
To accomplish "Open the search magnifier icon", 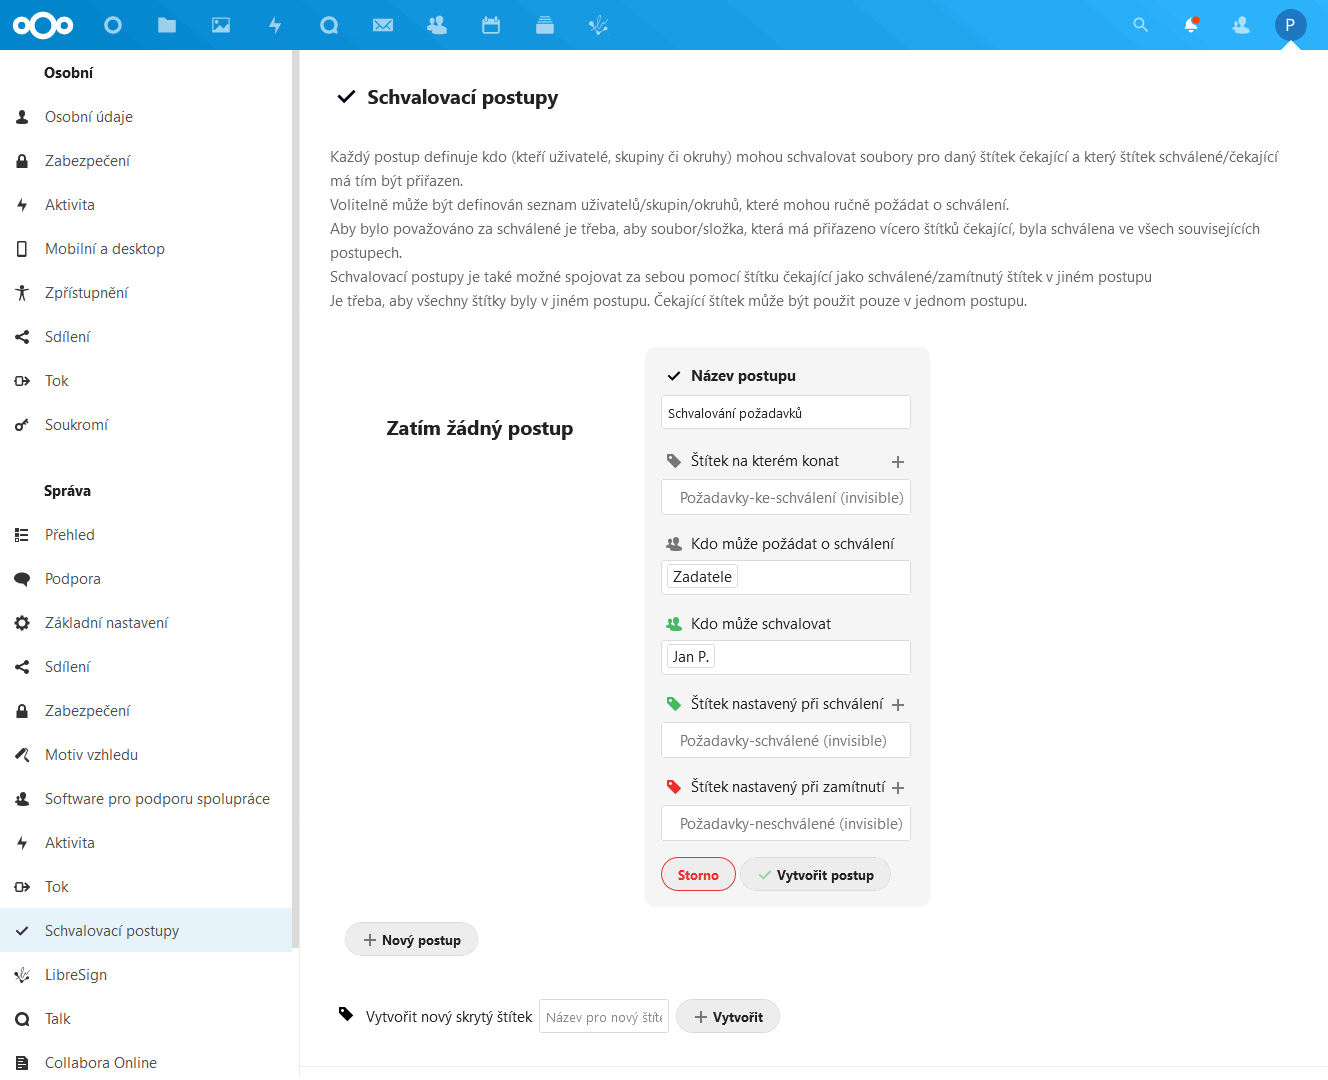I will click(1140, 25).
